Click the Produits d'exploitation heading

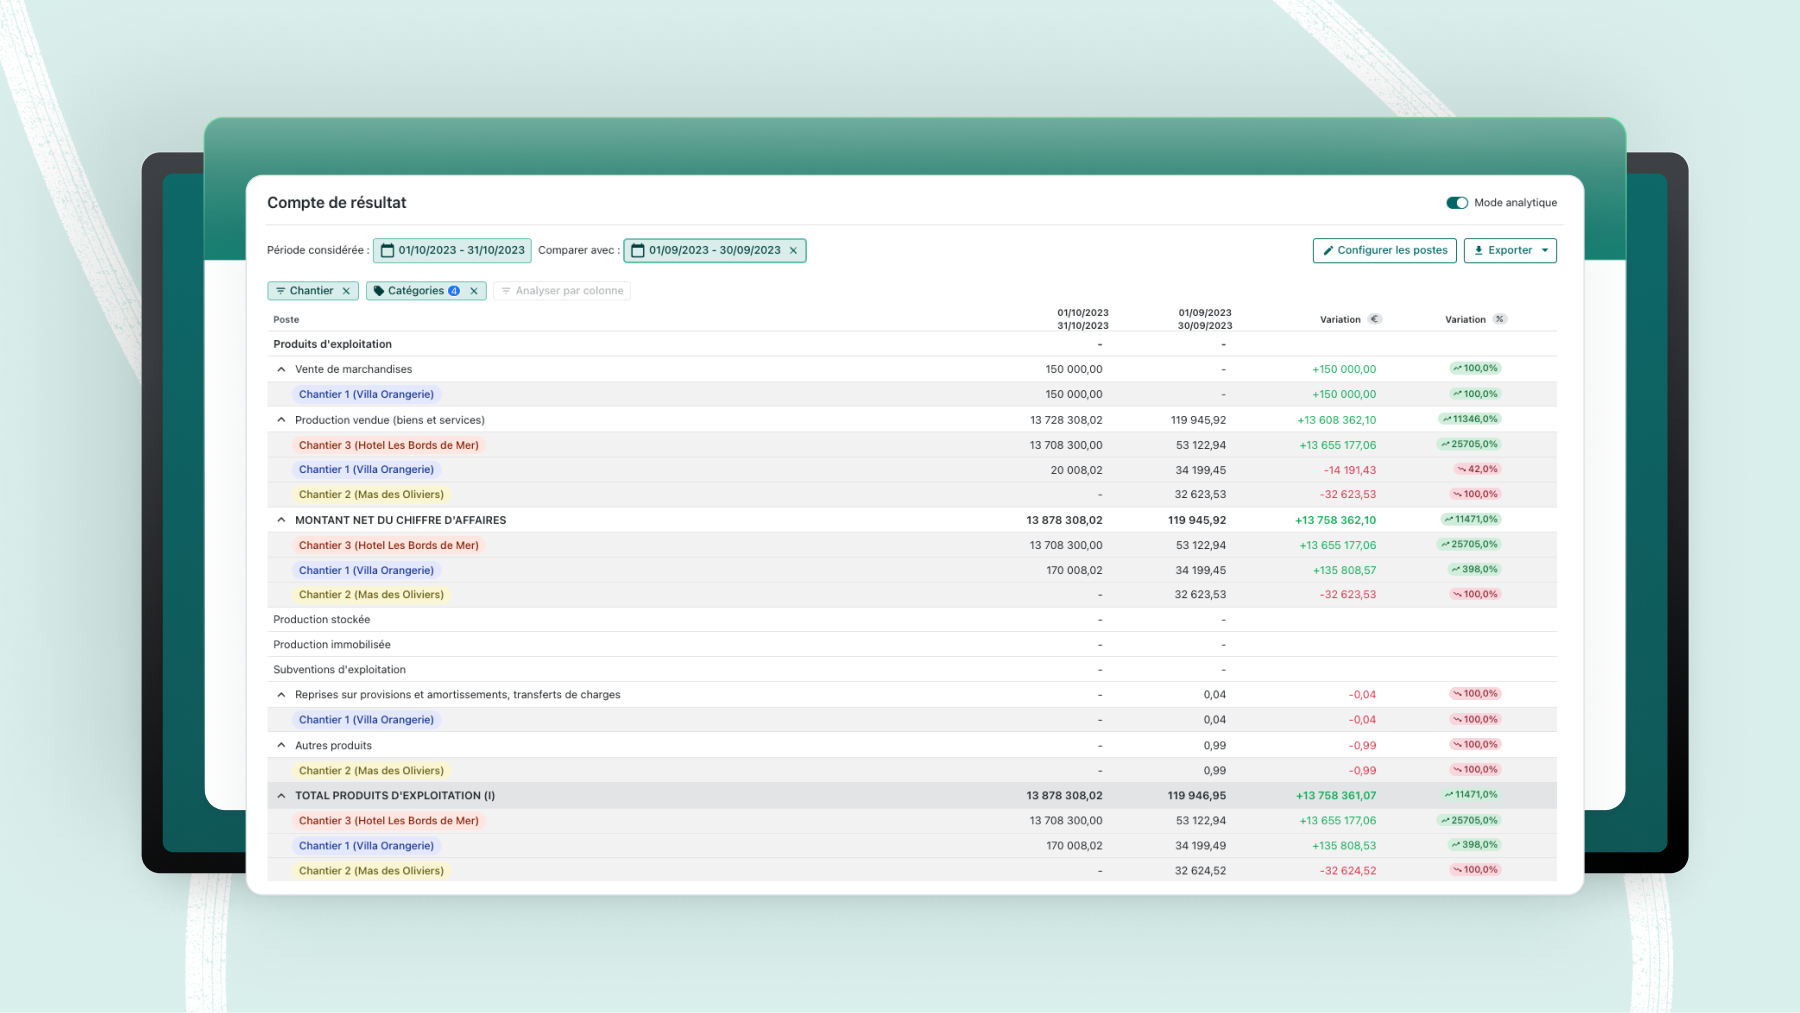332,344
